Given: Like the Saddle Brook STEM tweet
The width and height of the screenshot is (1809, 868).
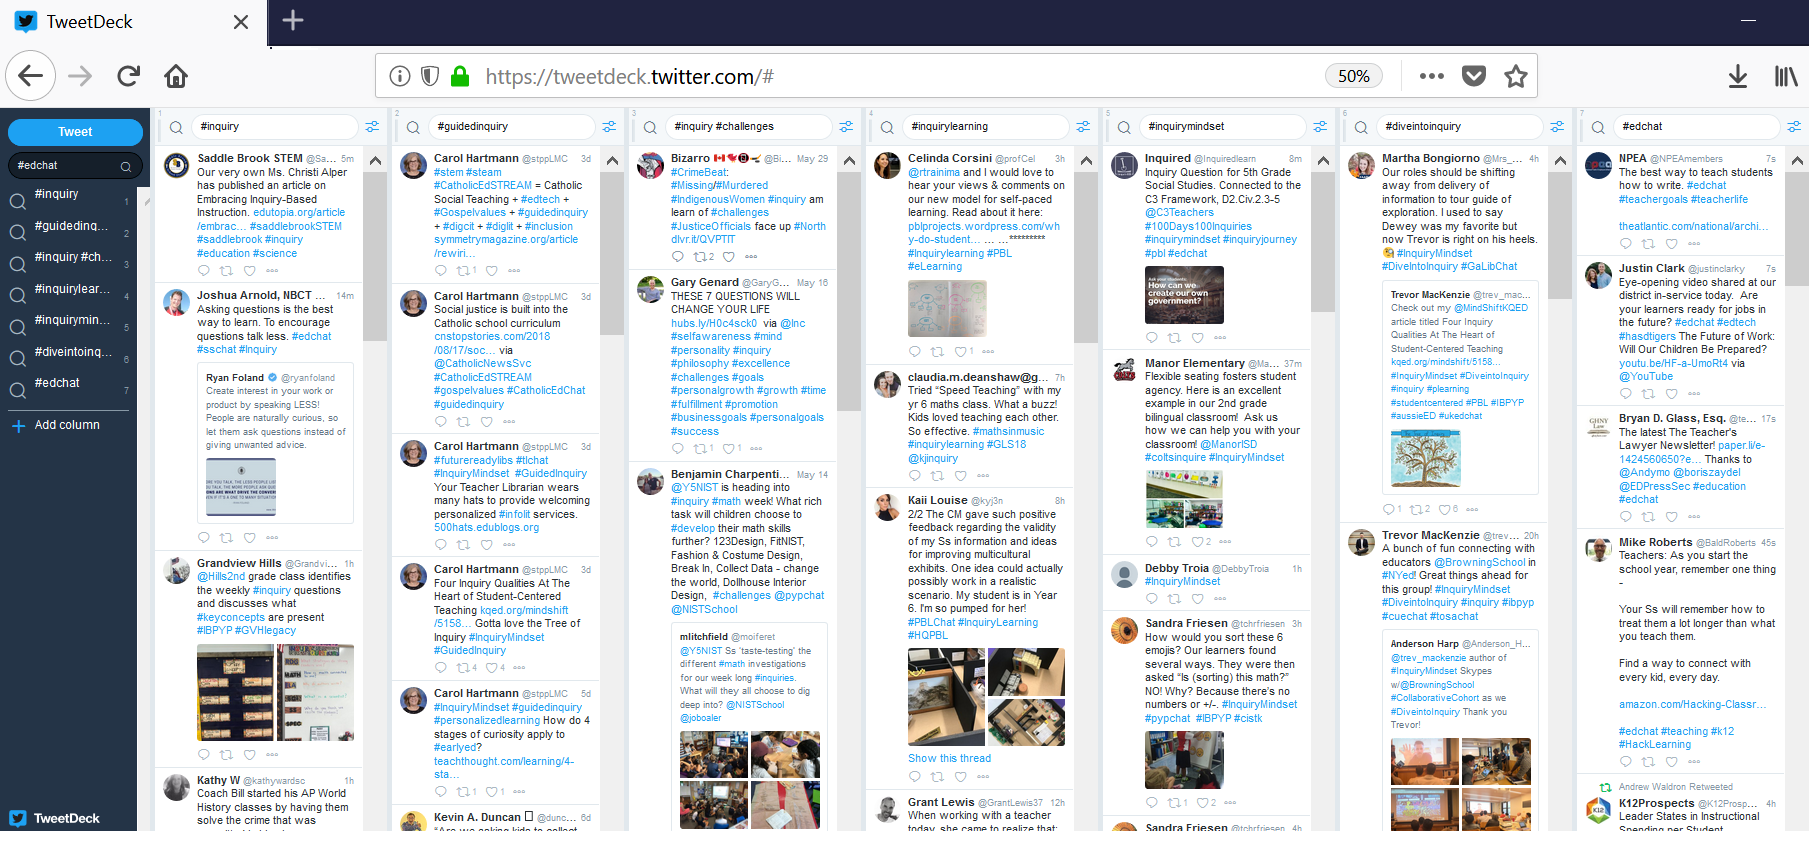Looking at the screenshot, I should tap(249, 271).
